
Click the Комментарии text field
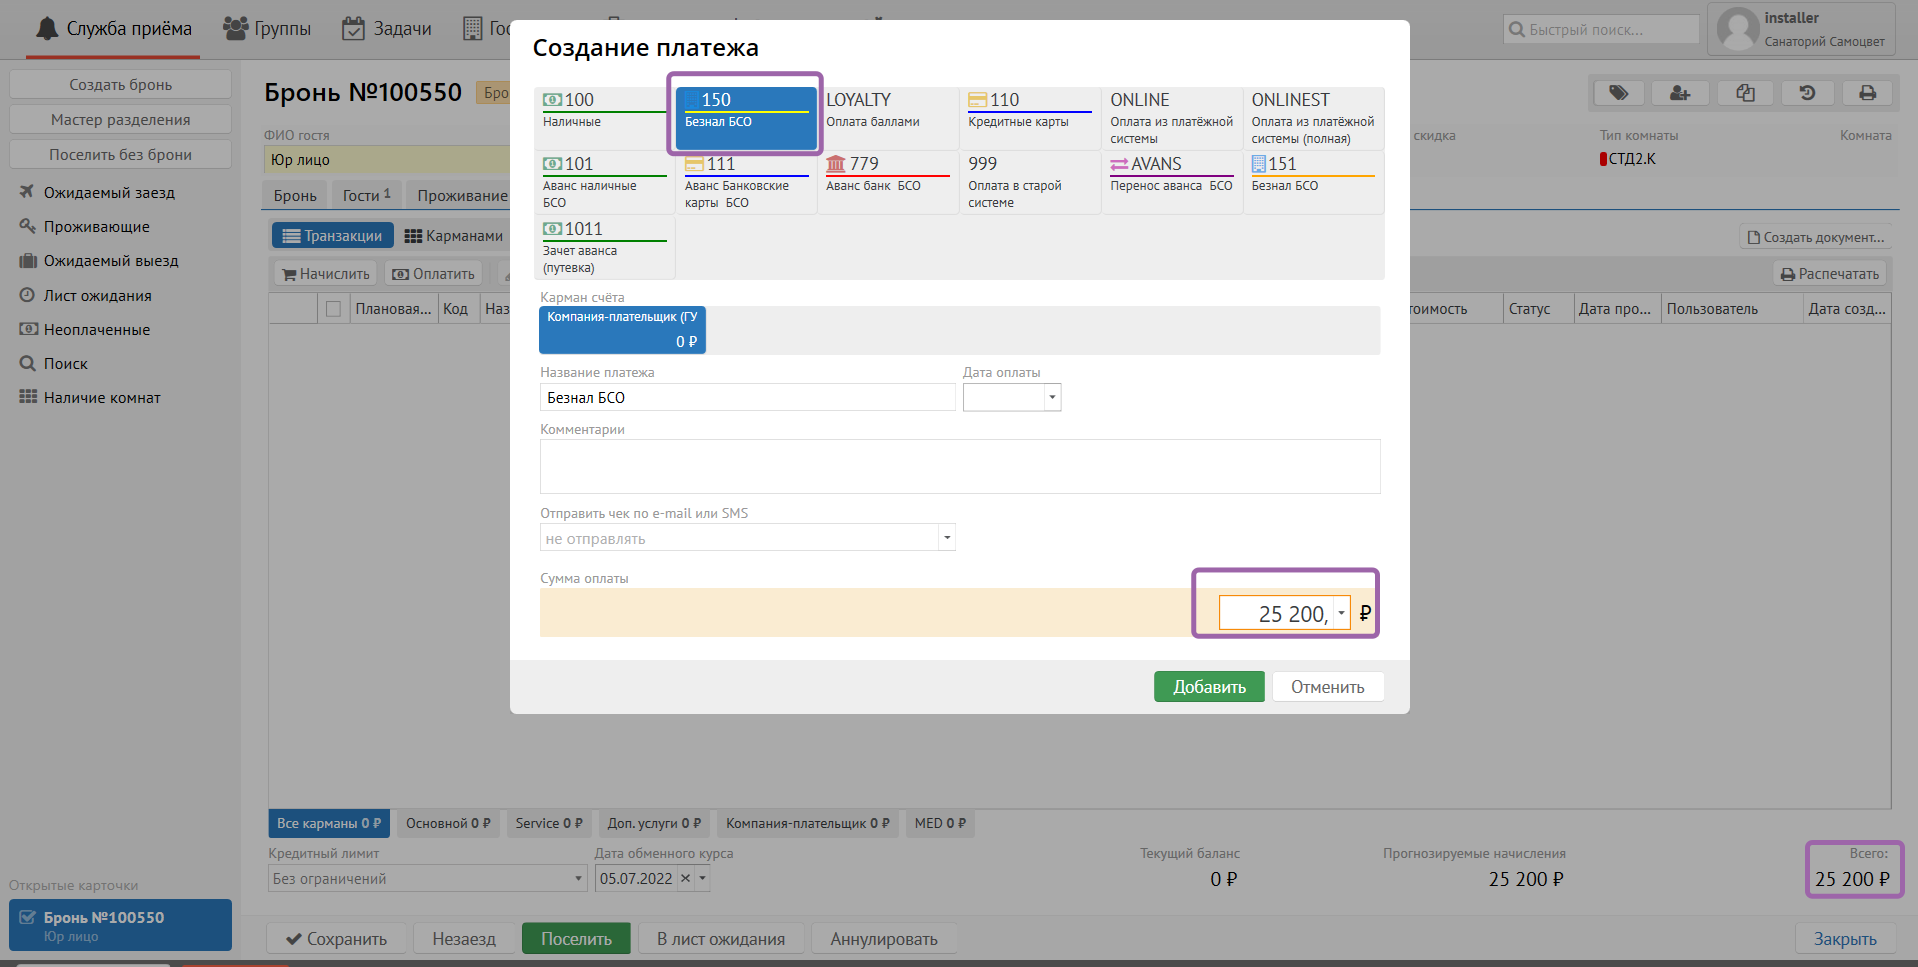959,466
